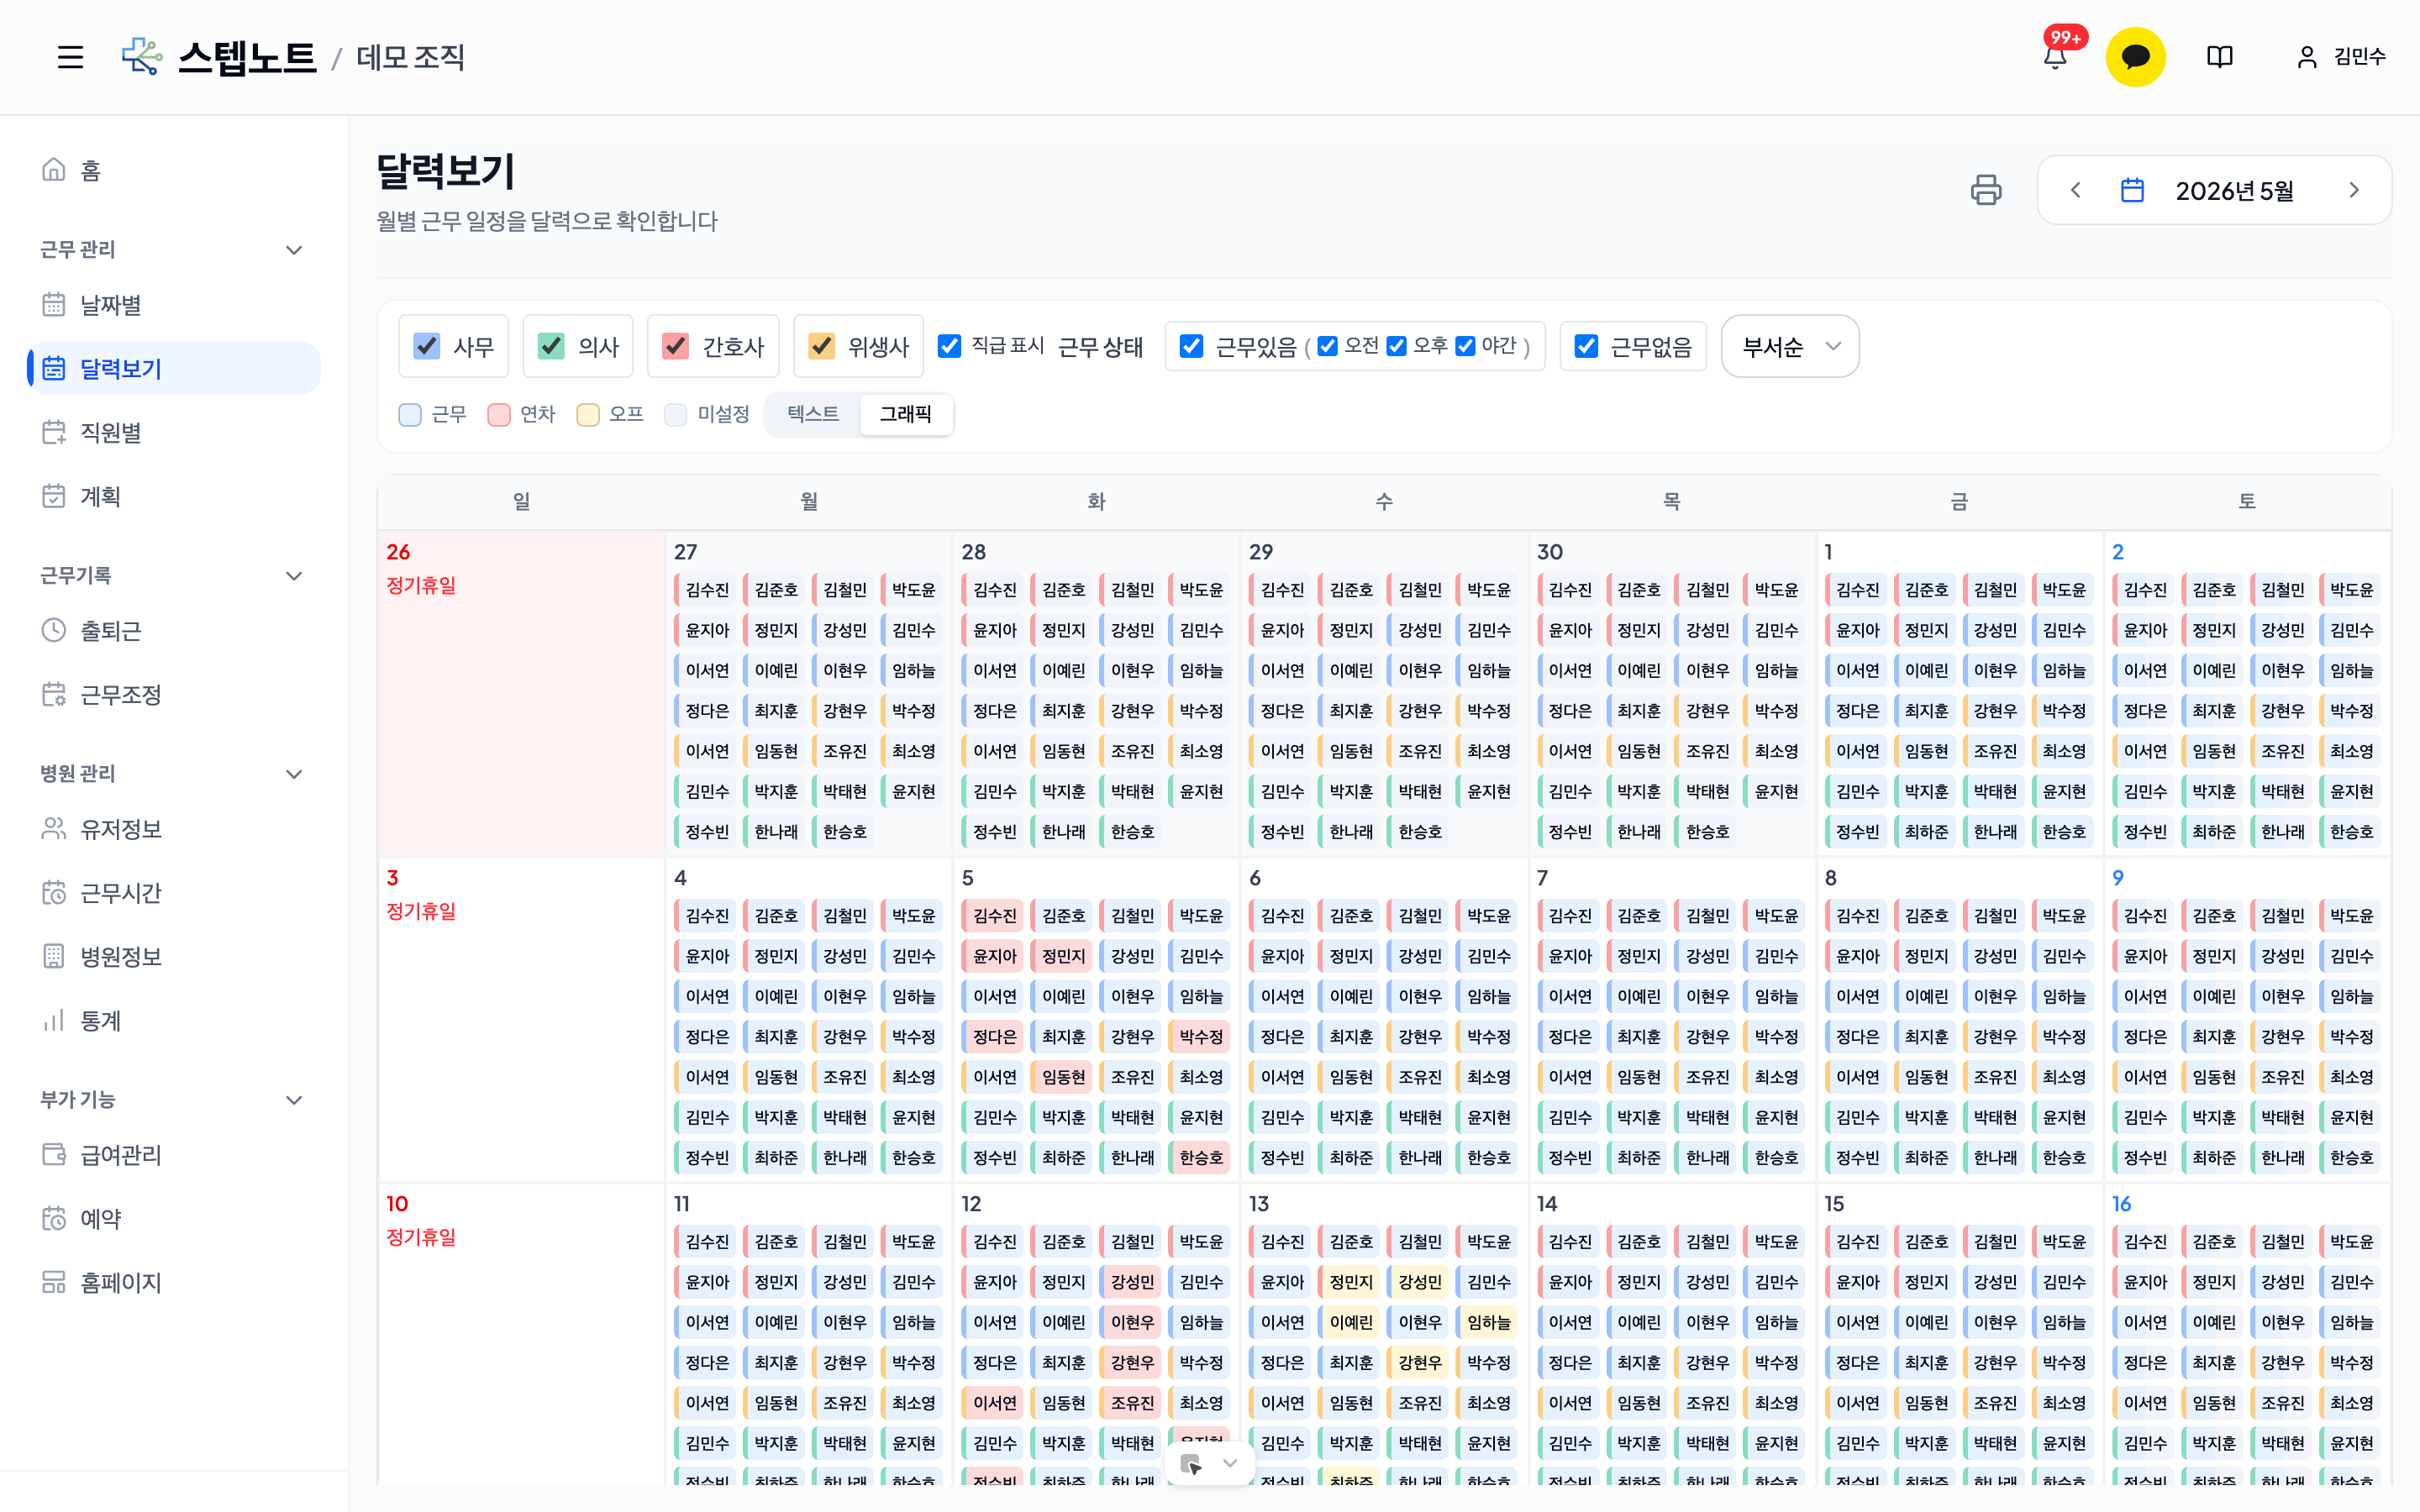This screenshot has height=1512, width=2420.
Task: Click the 유저정보 people icon
Action: coord(54,828)
